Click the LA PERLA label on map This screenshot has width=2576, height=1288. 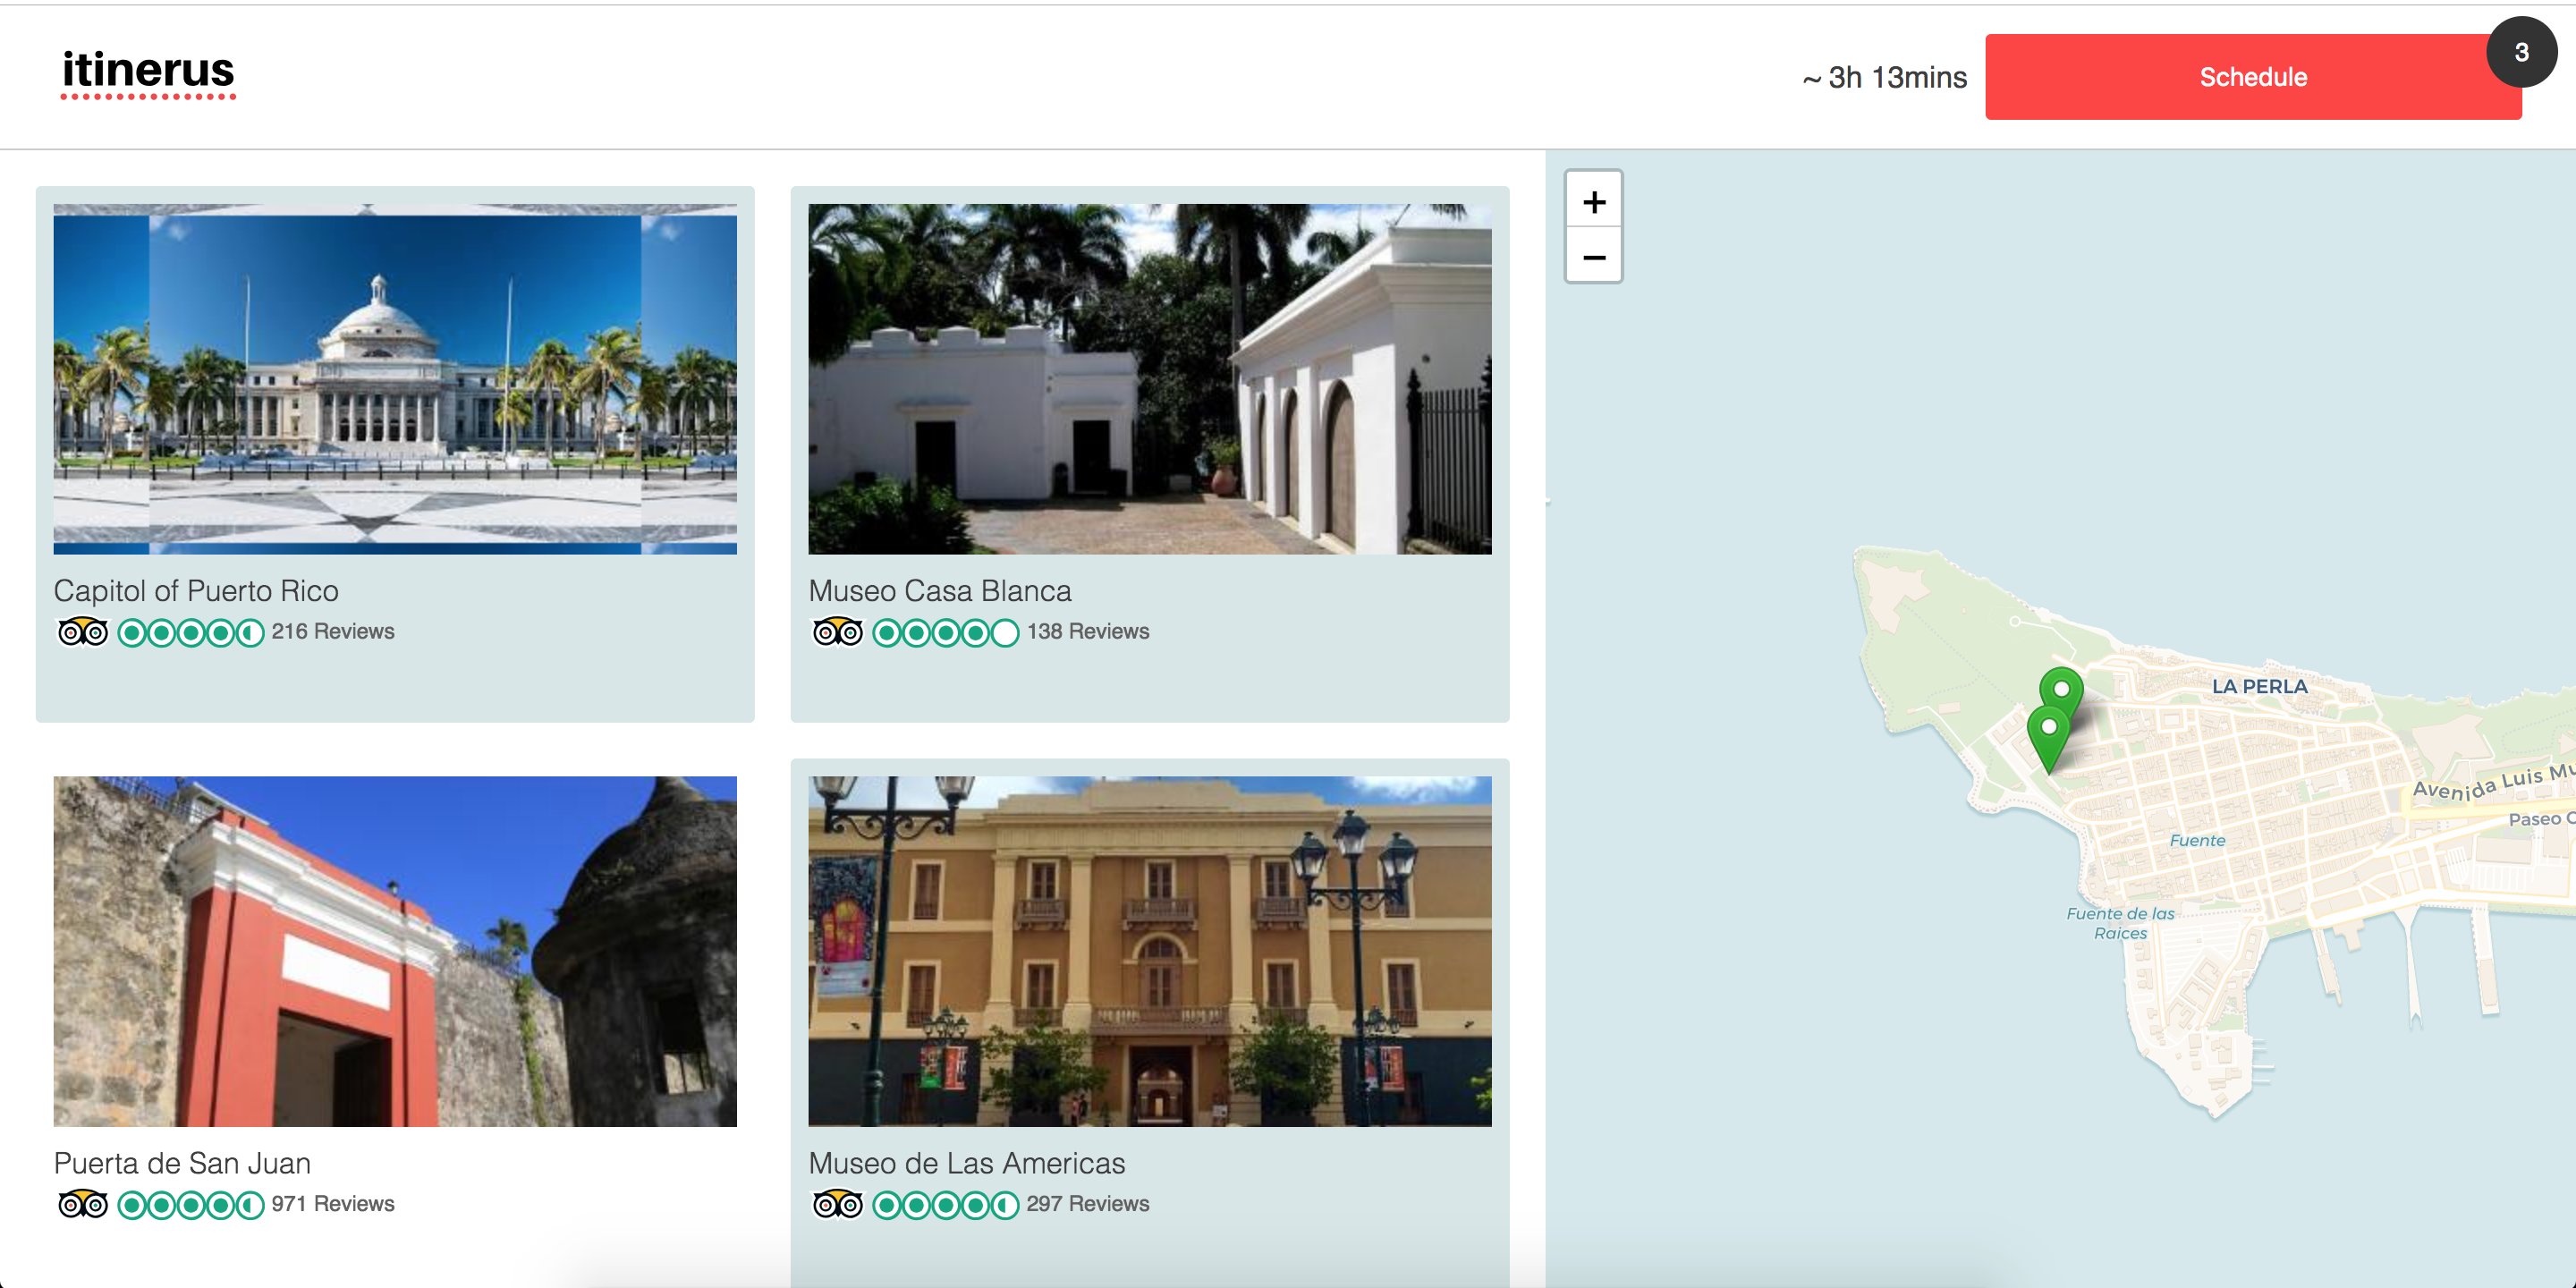point(2259,686)
